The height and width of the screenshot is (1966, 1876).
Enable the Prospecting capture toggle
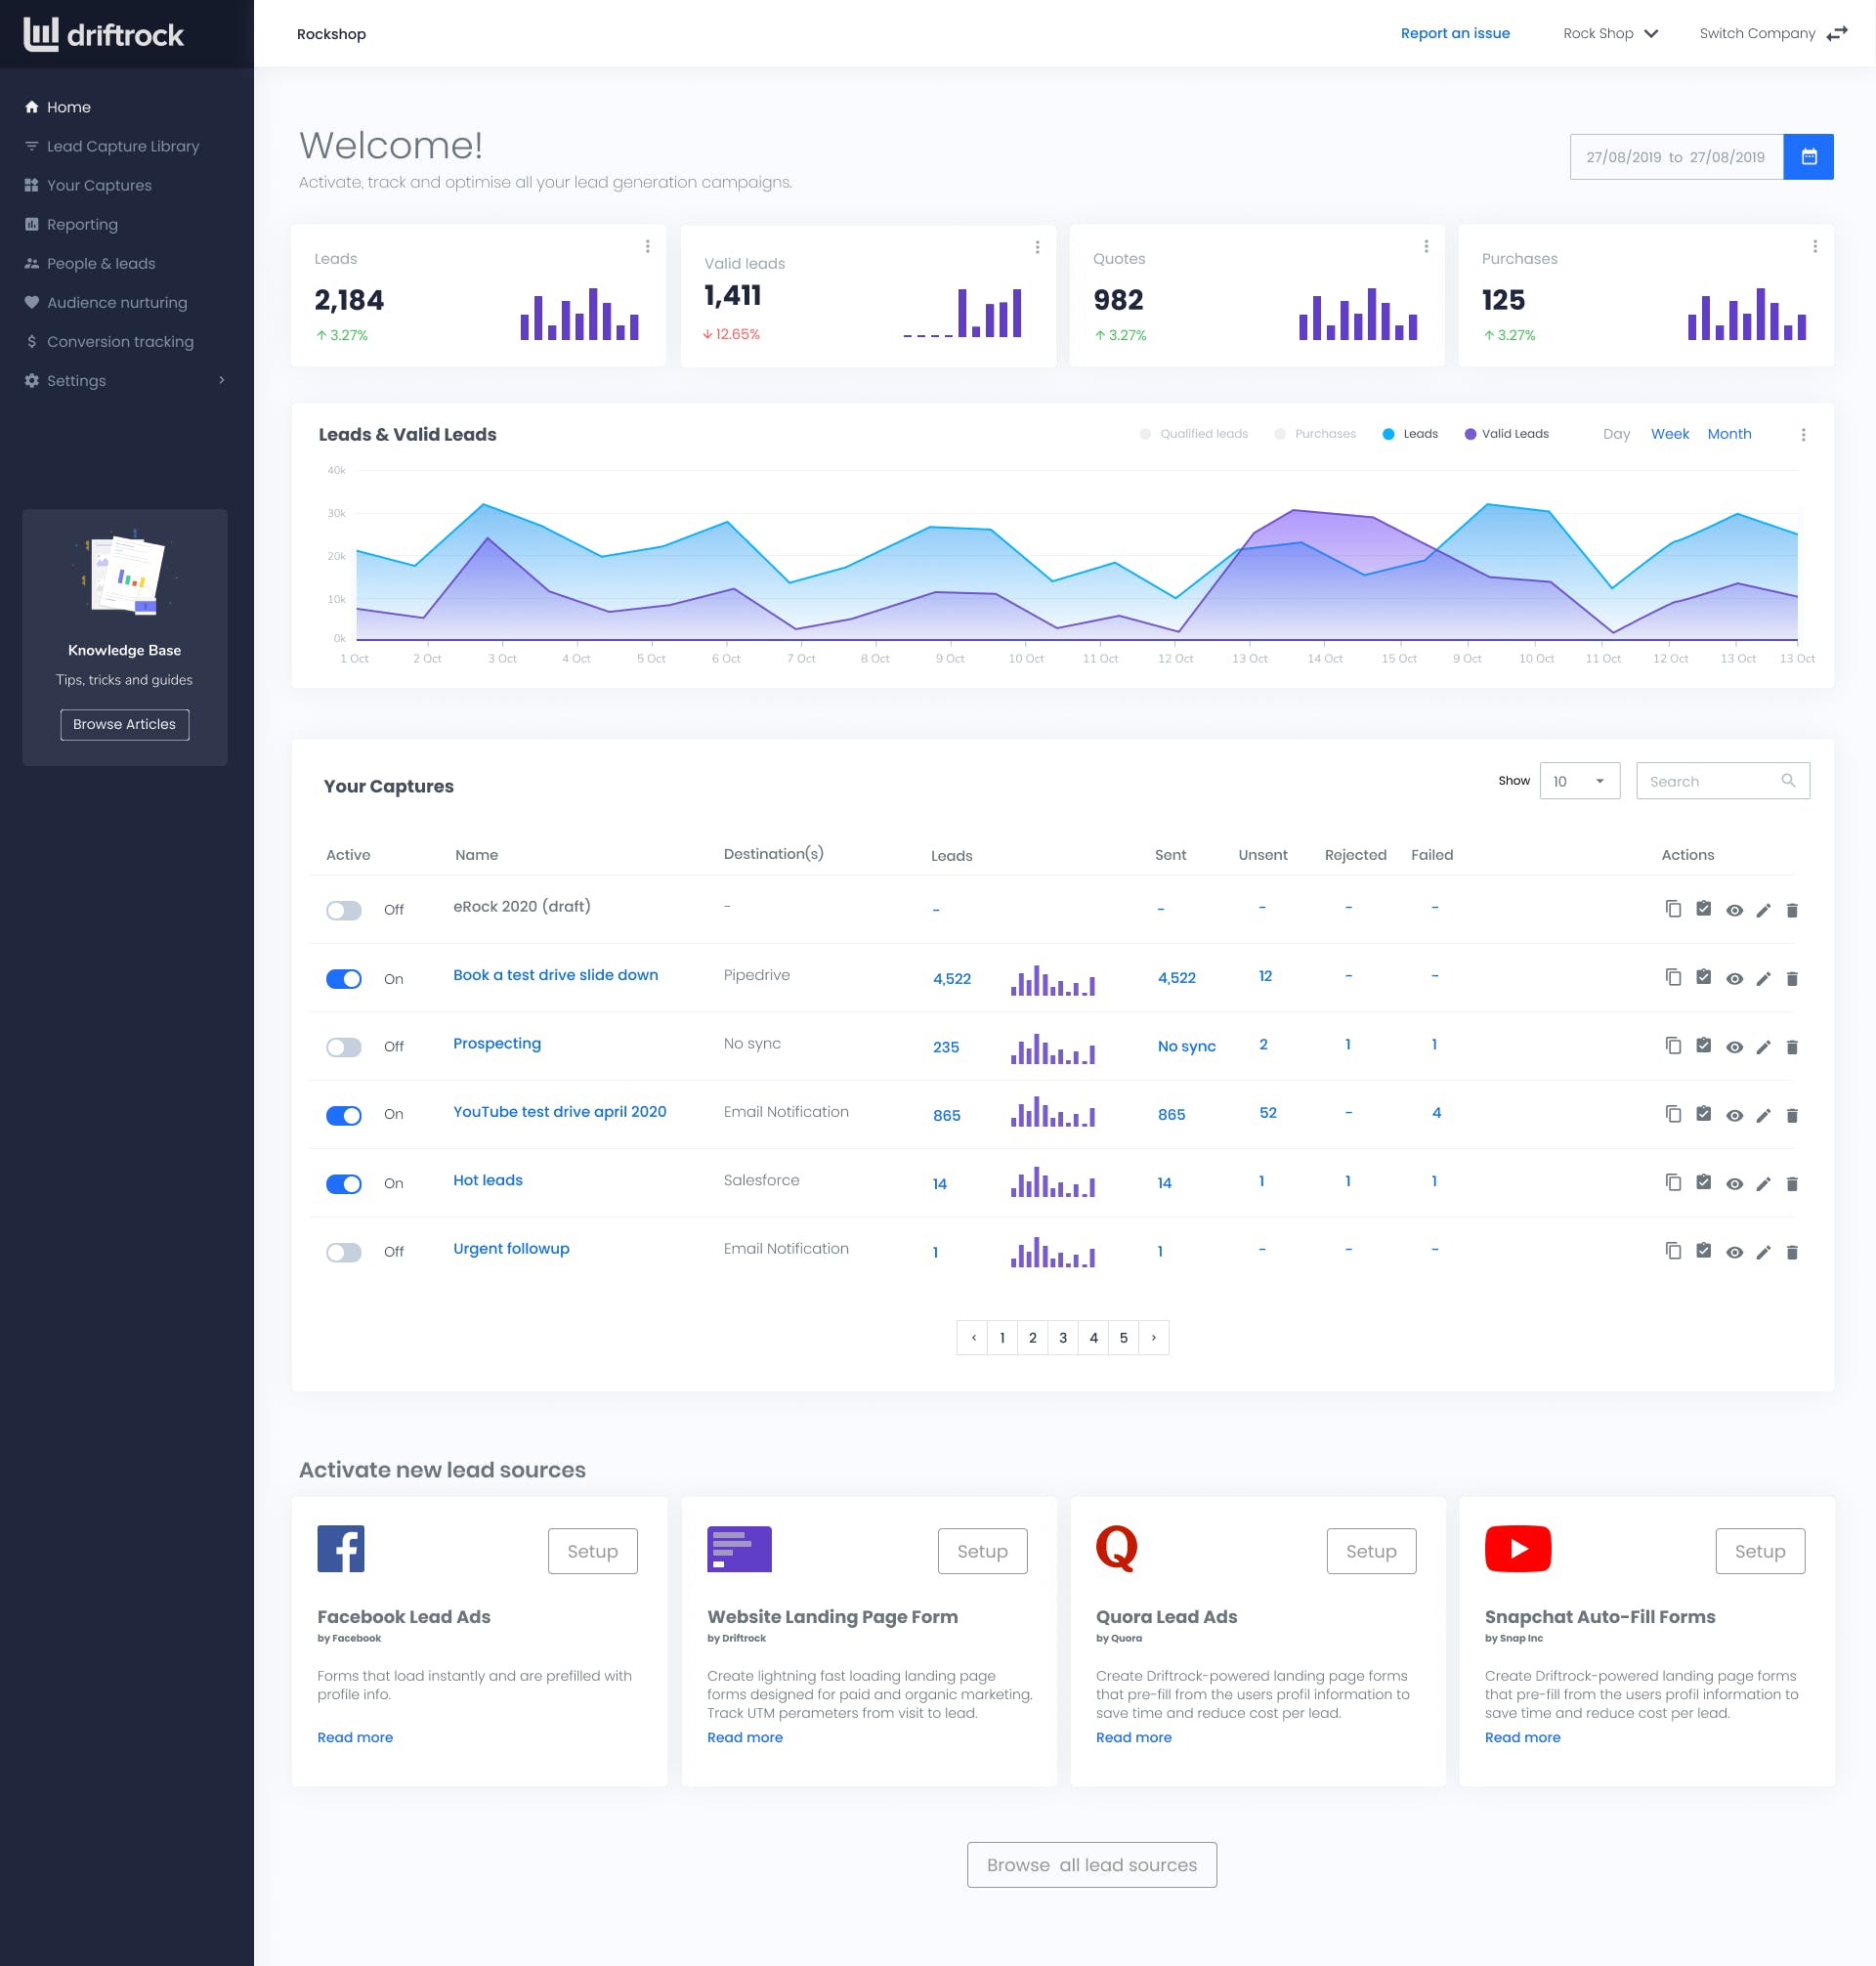(x=344, y=1047)
